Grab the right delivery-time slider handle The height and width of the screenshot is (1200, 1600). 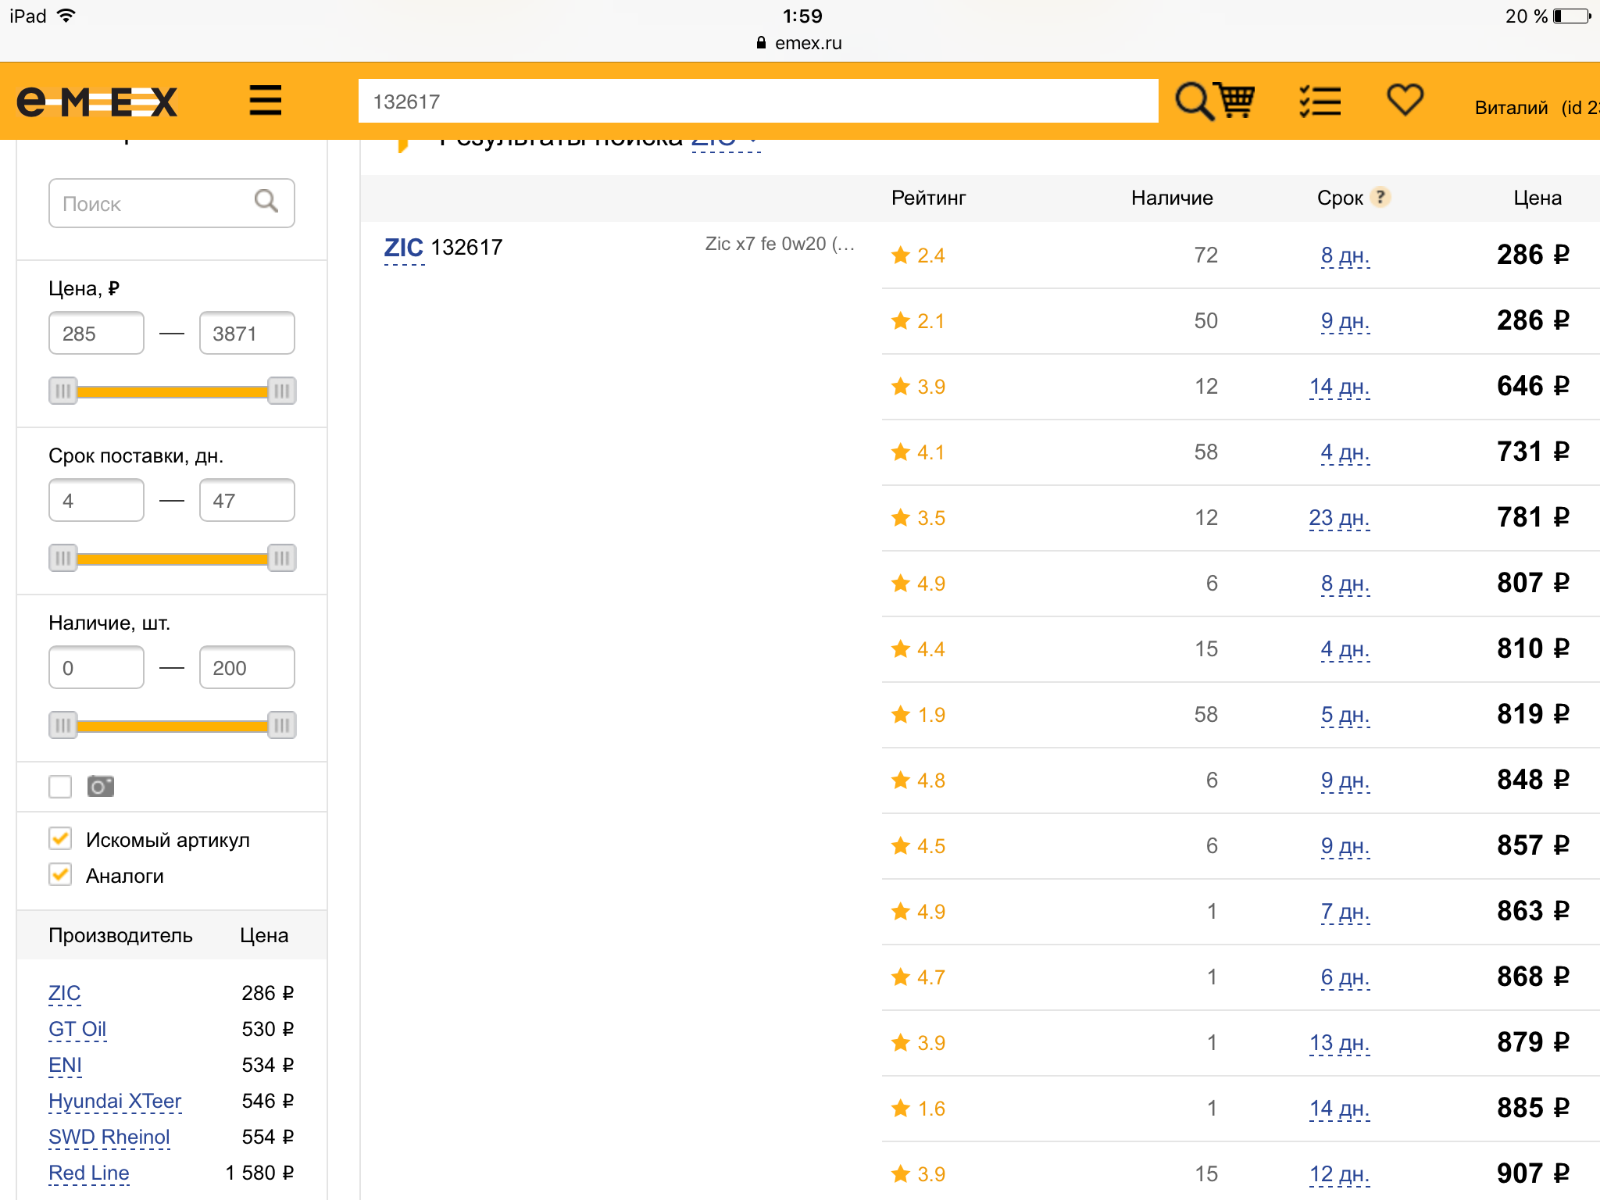[282, 558]
